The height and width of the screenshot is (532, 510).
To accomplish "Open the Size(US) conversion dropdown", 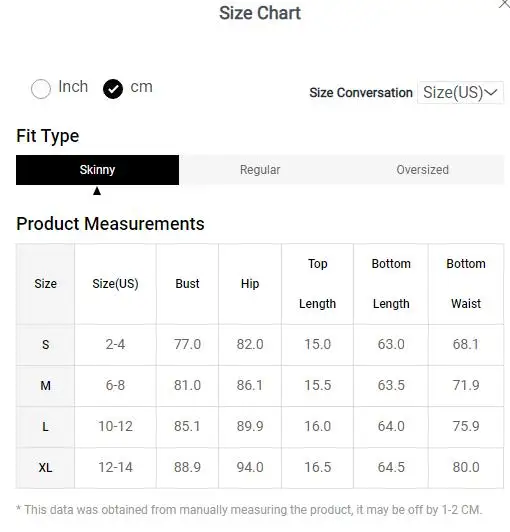I will click(460, 92).
